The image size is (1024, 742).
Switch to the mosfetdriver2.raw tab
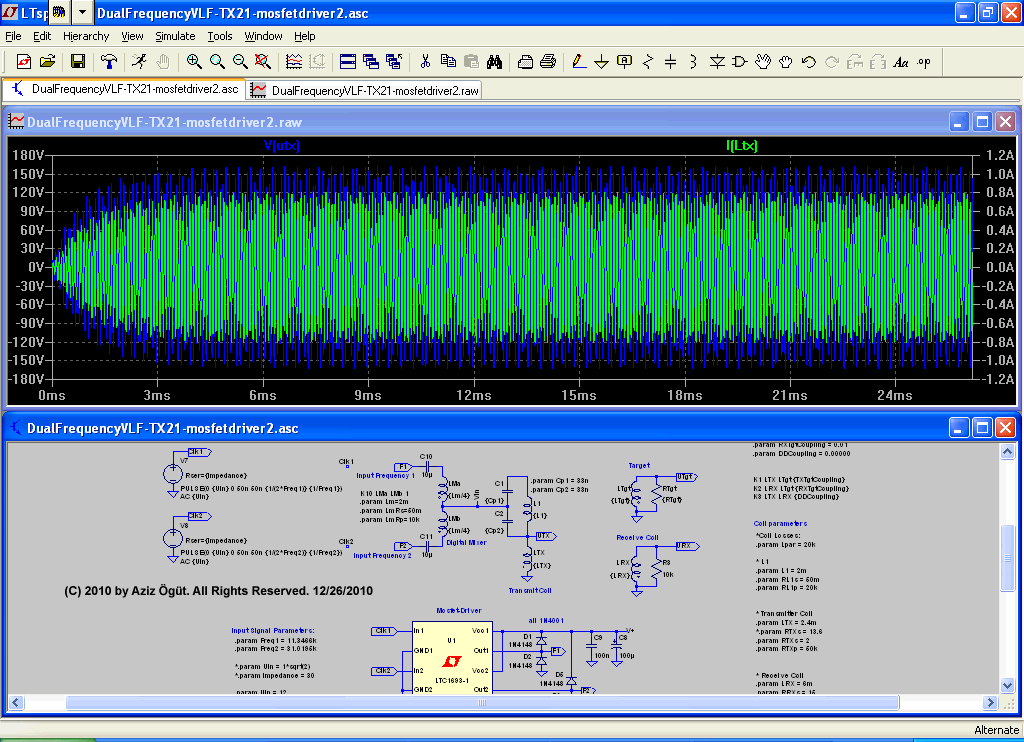pos(365,90)
